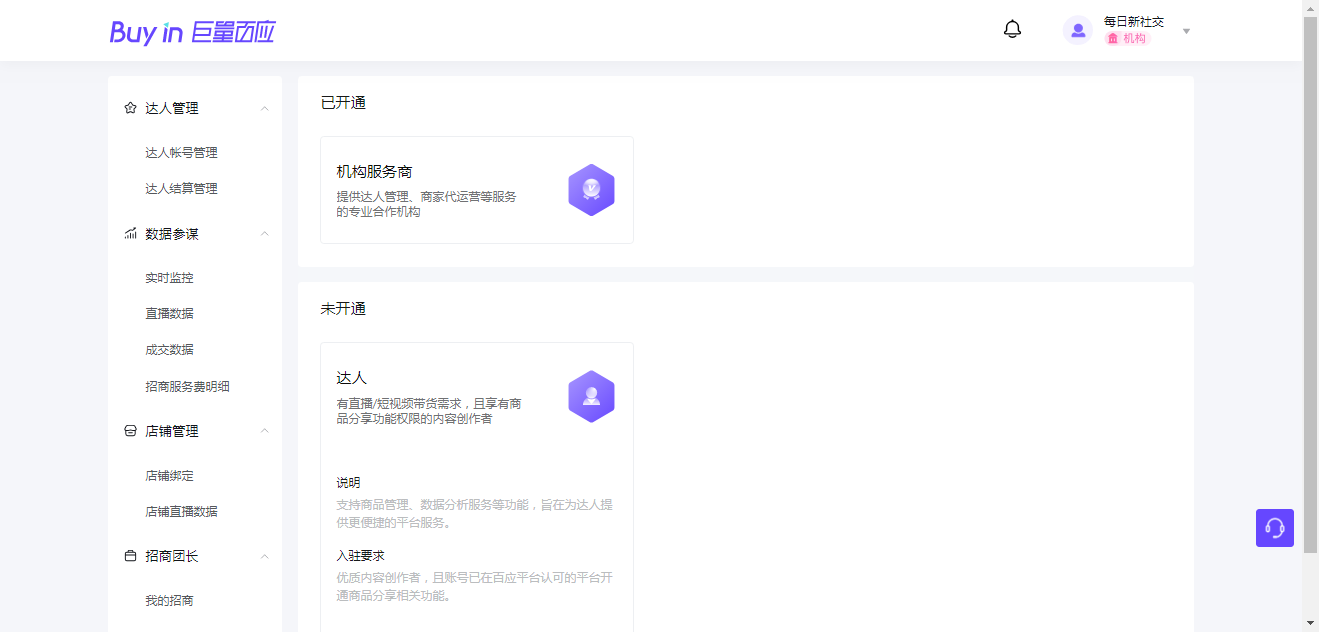The height and width of the screenshot is (632, 1319).
Task: Open the notification bell
Action: click(1012, 29)
